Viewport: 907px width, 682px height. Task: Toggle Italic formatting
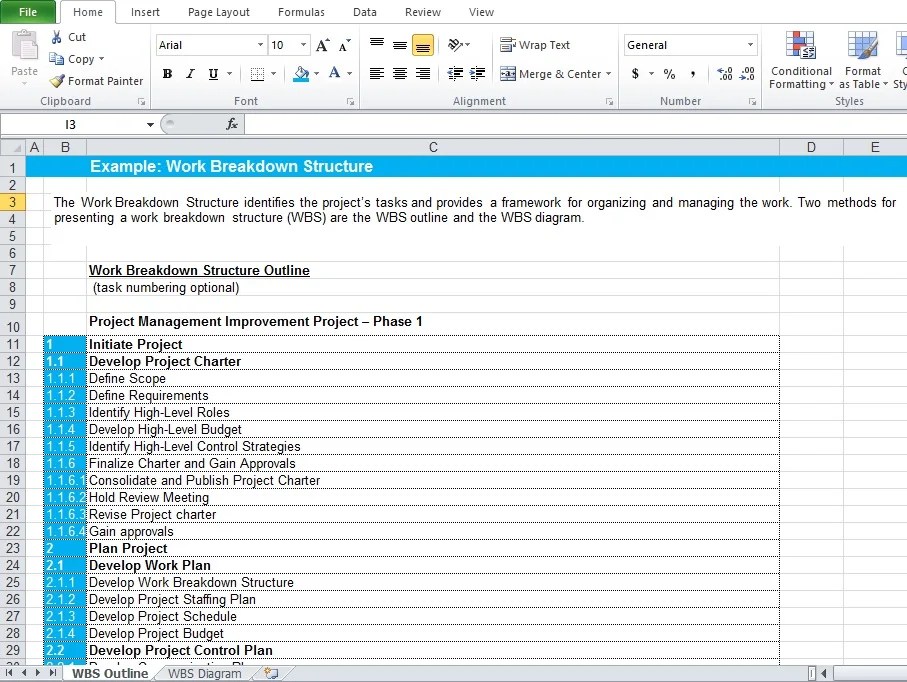pyautogui.click(x=190, y=73)
